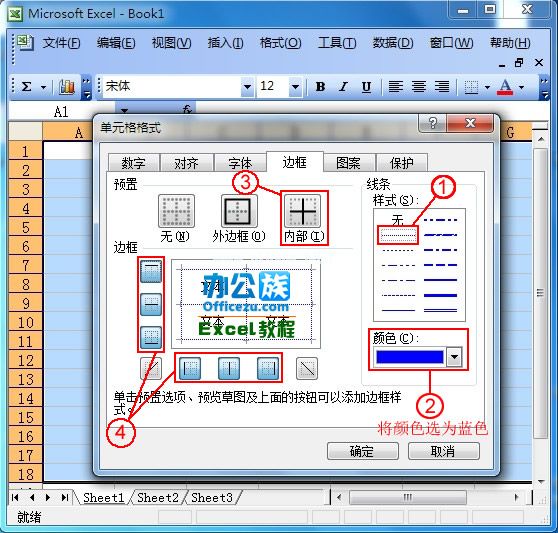This screenshot has width=558, height=533.
Task: Open the 数据(D) menu
Action: [x=393, y=43]
